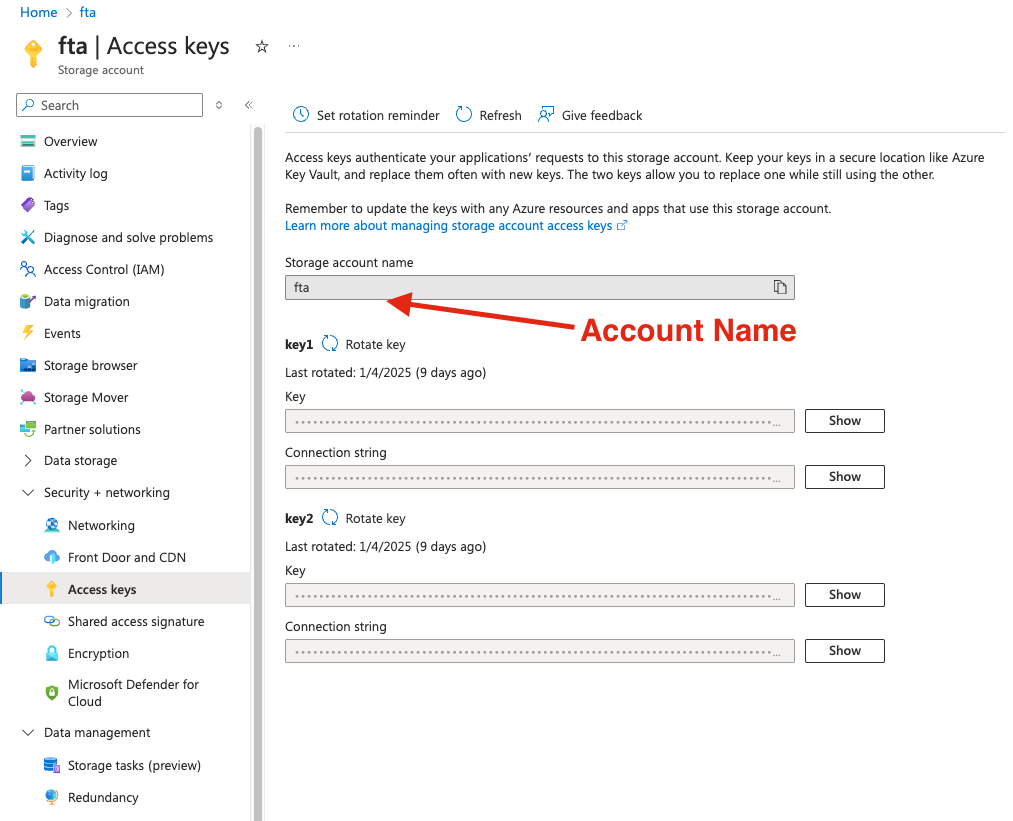Viewport: 1013px width, 821px height.
Task: Show the key1 Connection string
Action: coord(844,477)
